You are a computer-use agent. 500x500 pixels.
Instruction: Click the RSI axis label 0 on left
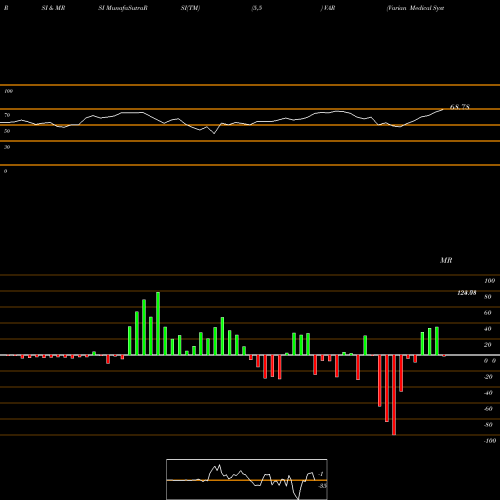[x=5, y=171]
